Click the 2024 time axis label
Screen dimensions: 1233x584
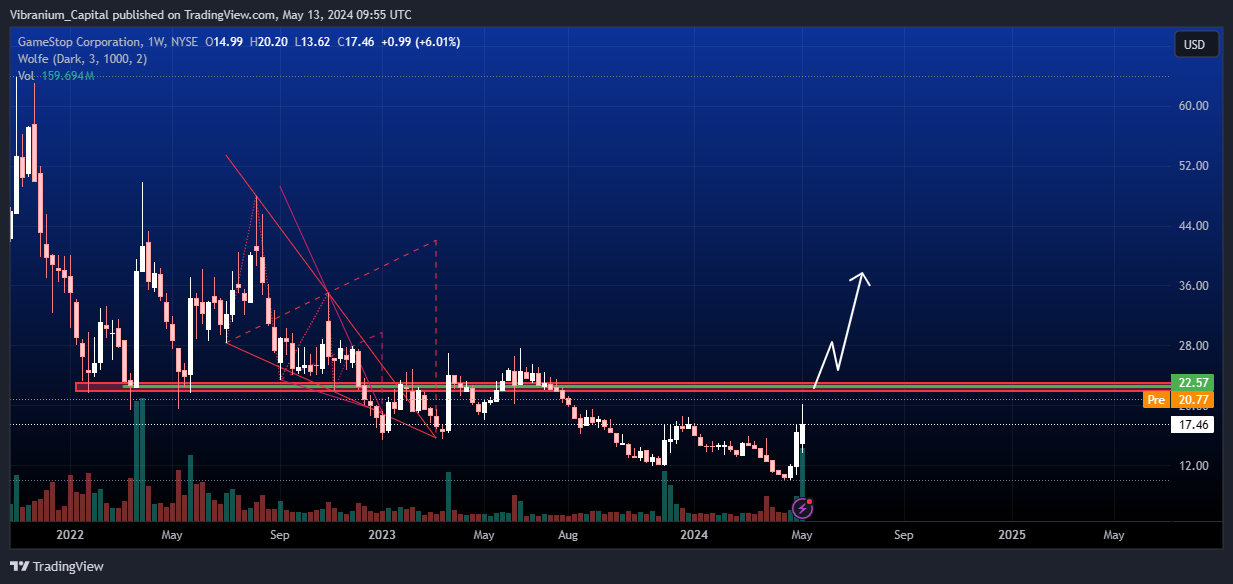click(x=694, y=535)
